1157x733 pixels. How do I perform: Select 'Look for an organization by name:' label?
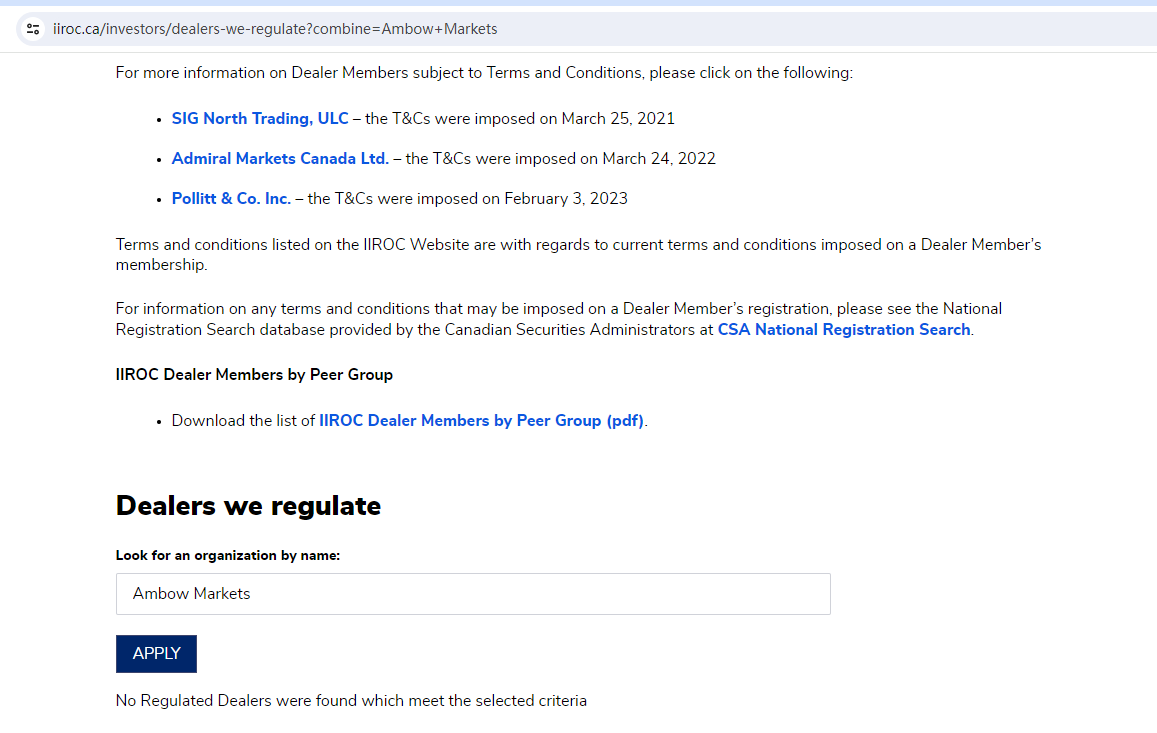pos(227,556)
